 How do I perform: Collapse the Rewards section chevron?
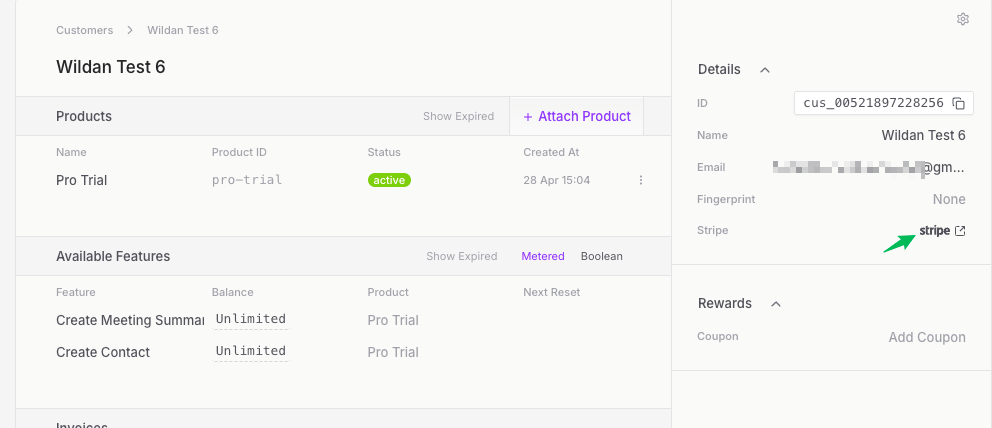(776, 303)
